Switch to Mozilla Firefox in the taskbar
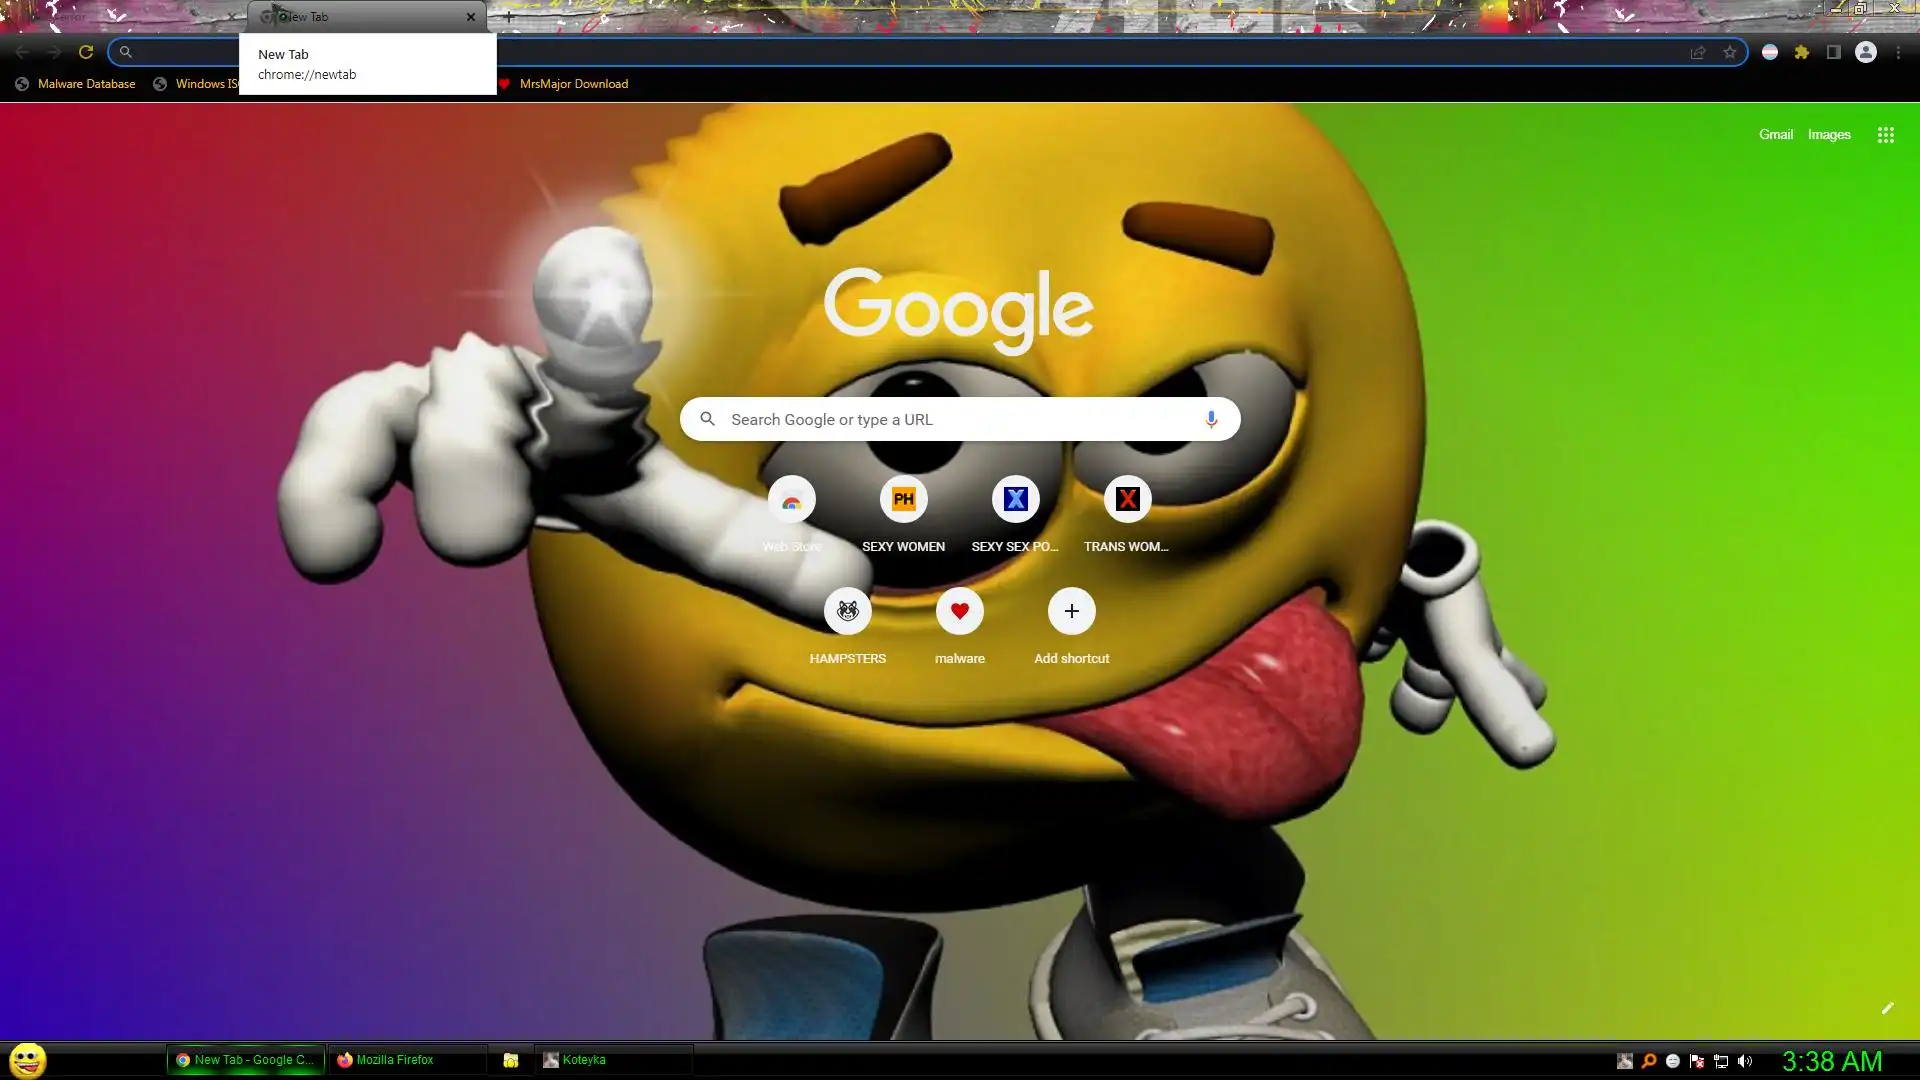Image resolution: width=1920 pixels, height=1080 pixels. (x=394, y=1060)
